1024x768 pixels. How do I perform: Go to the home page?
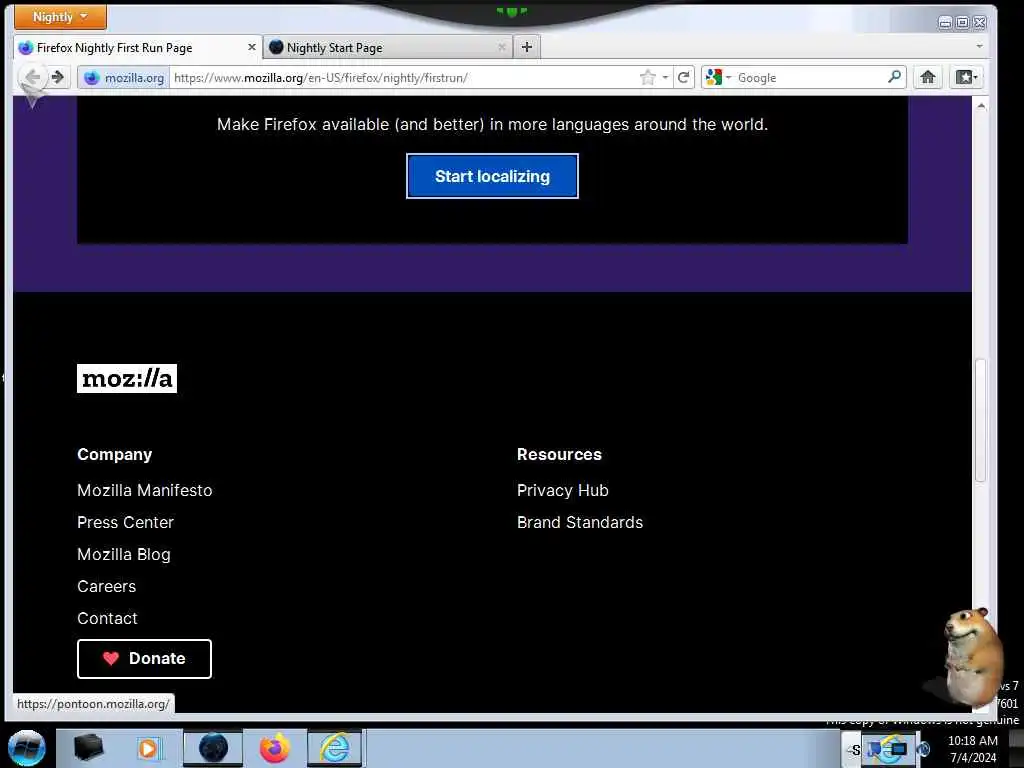coord(927,78)
